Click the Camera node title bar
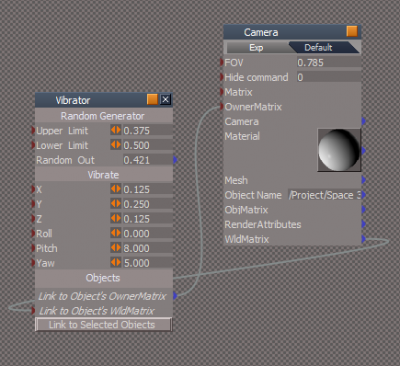 pos(292,32)
